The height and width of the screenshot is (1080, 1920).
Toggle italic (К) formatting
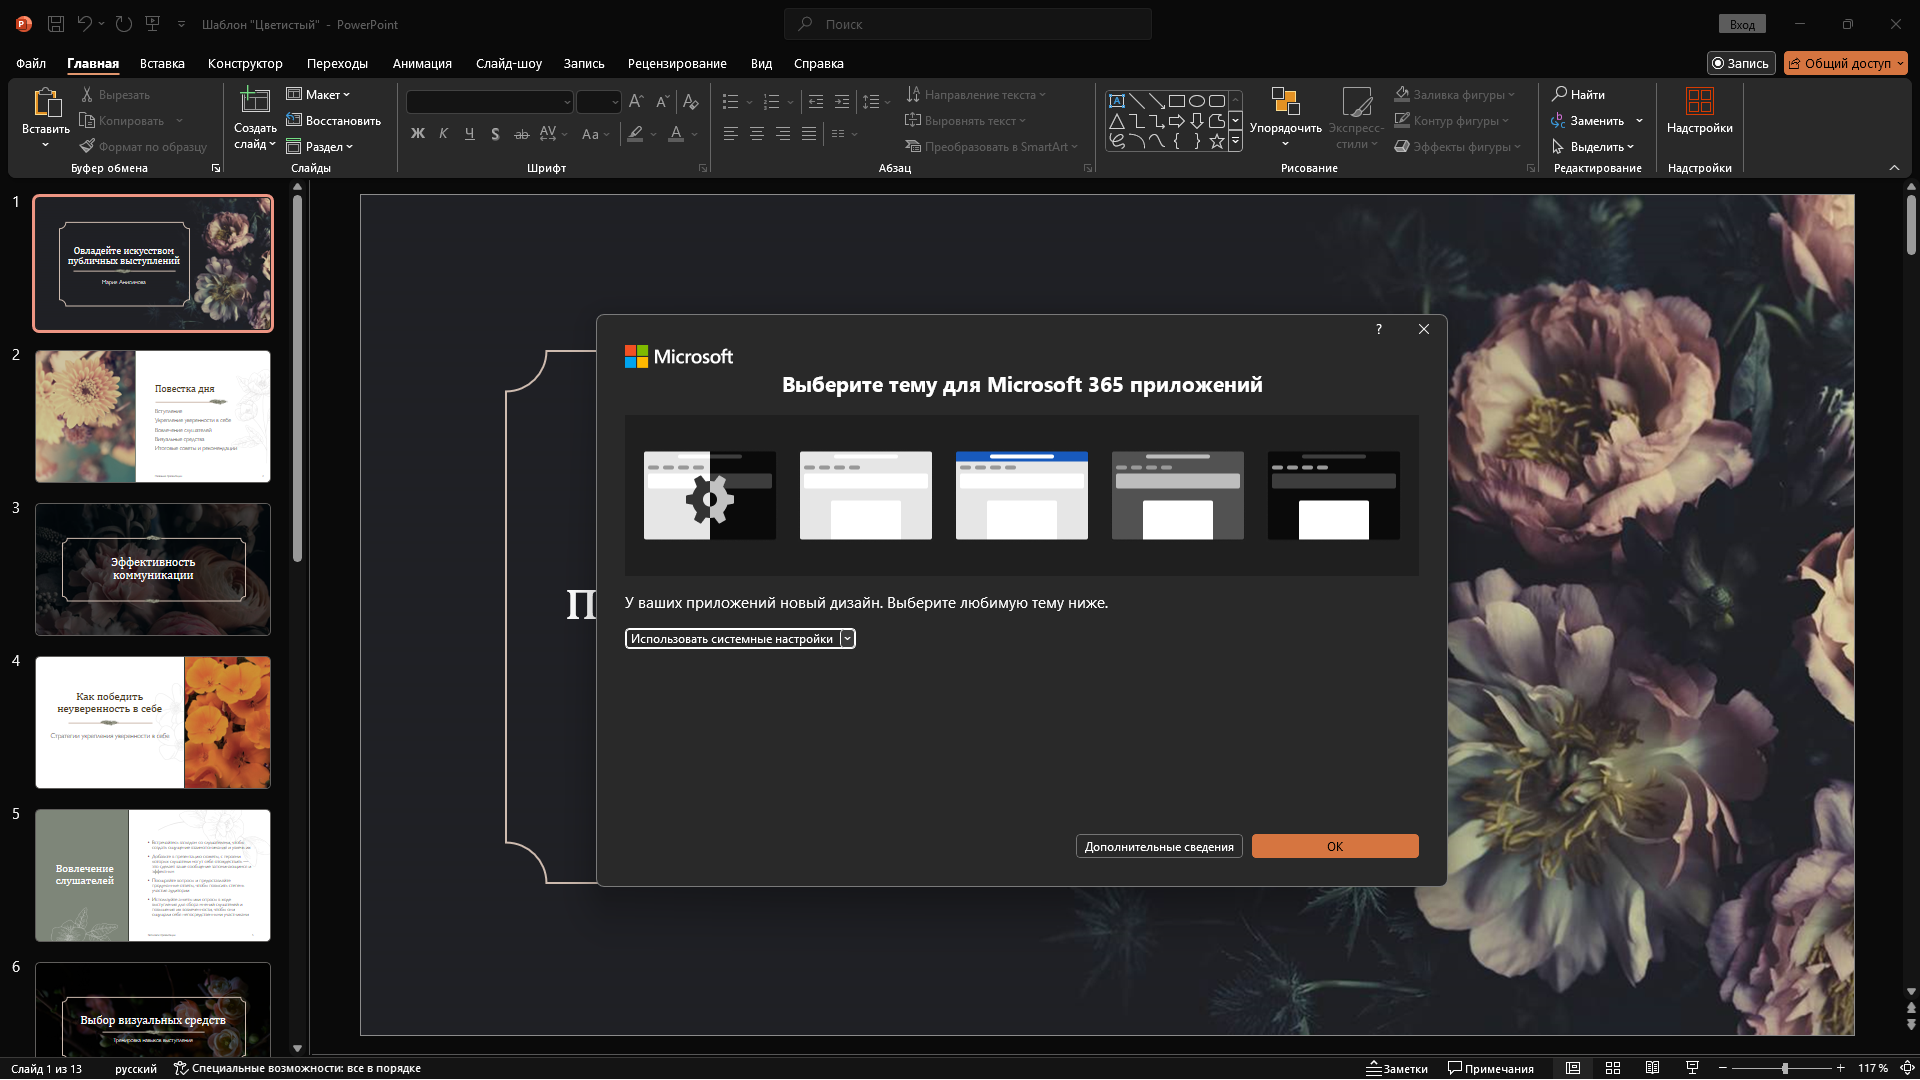point(443,134)
